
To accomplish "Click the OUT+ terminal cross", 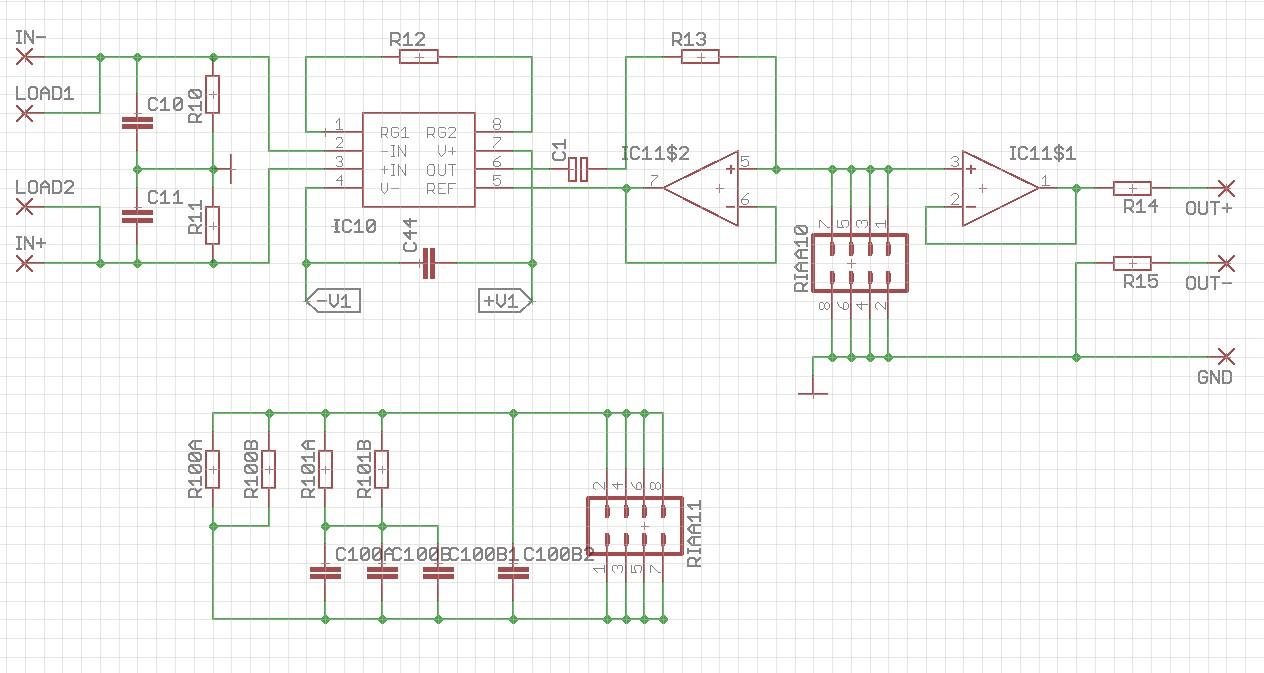I will 1227,188.
